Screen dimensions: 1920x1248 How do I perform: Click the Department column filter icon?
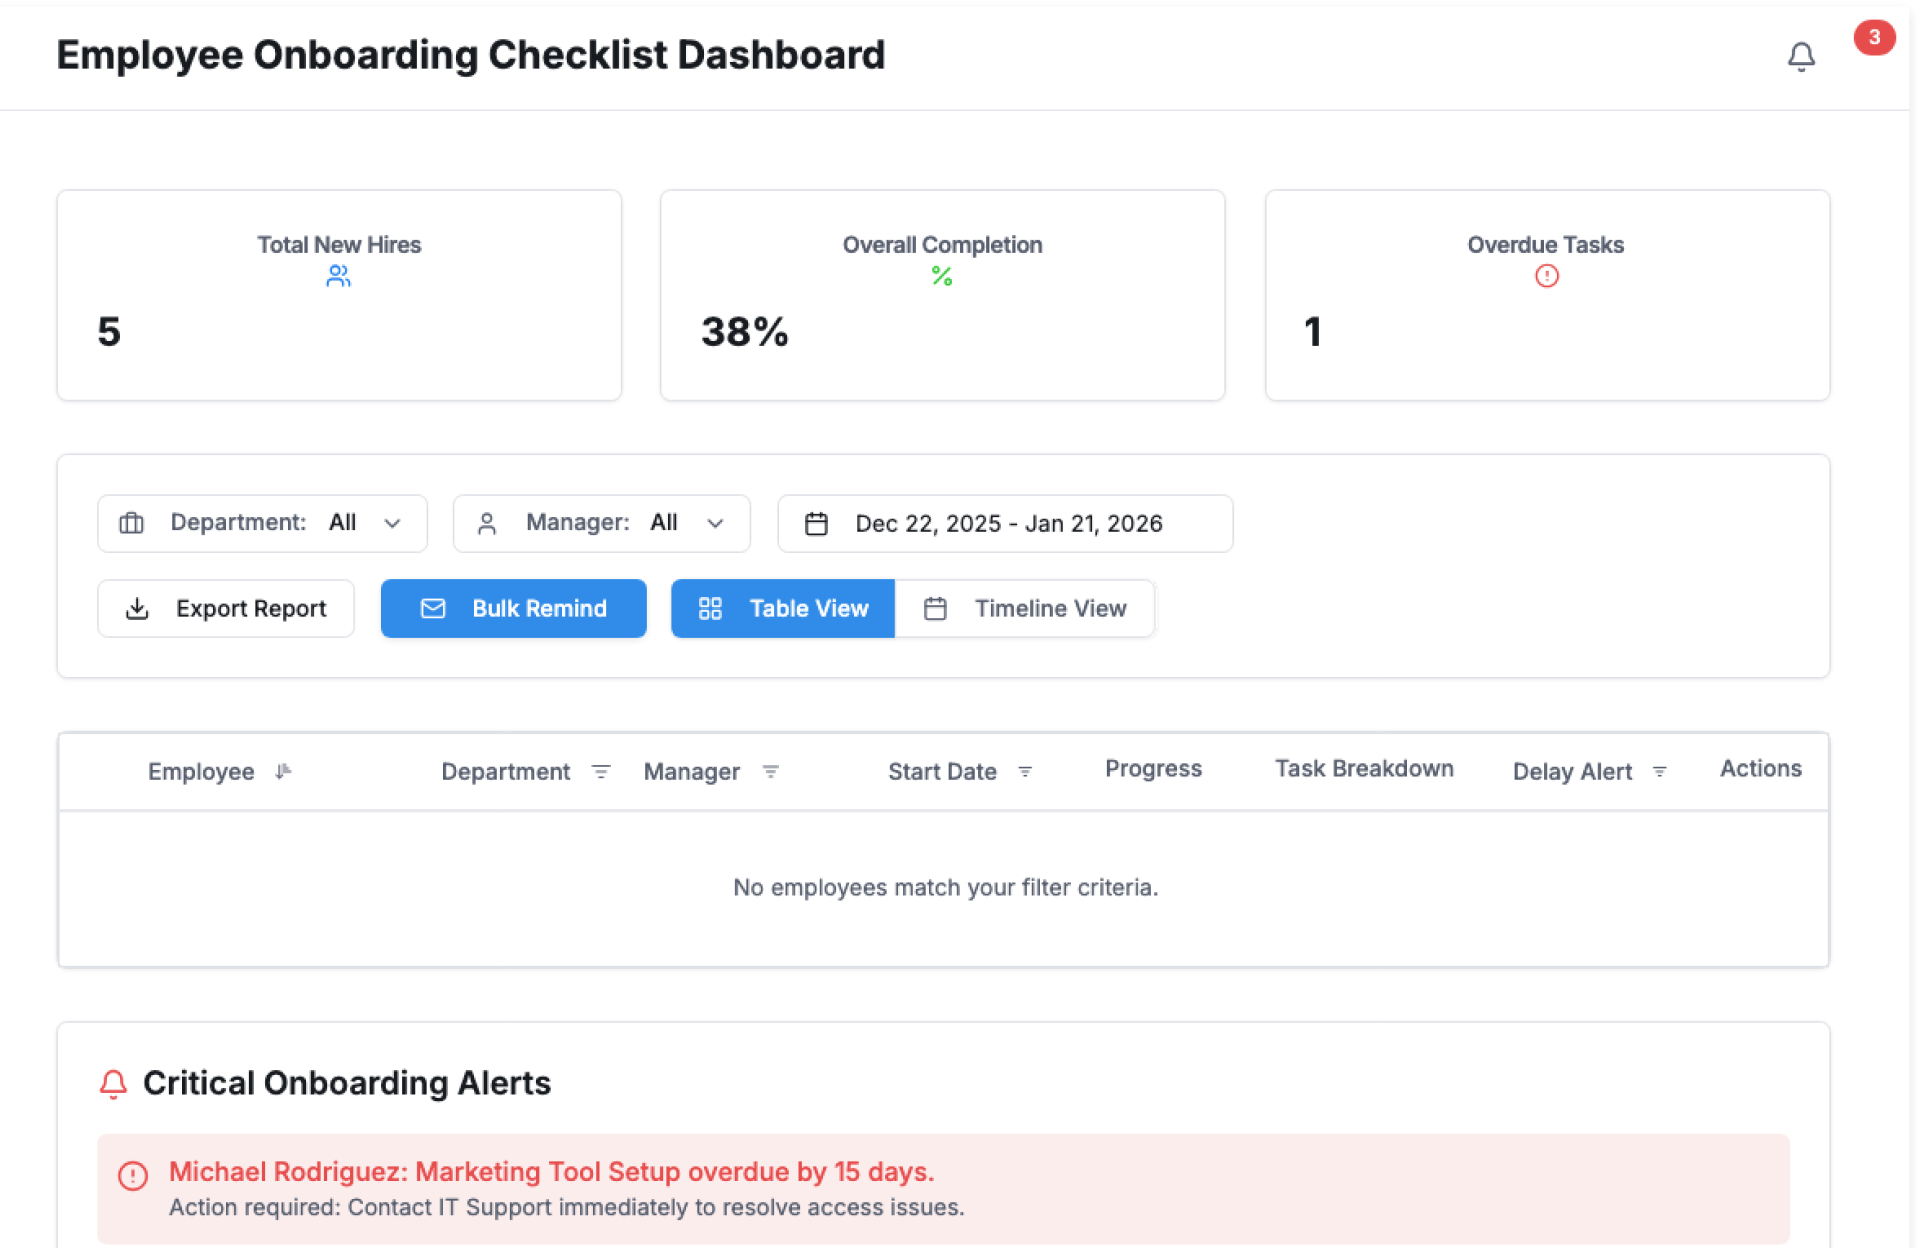pyautogui.click(x=600, y=772)
